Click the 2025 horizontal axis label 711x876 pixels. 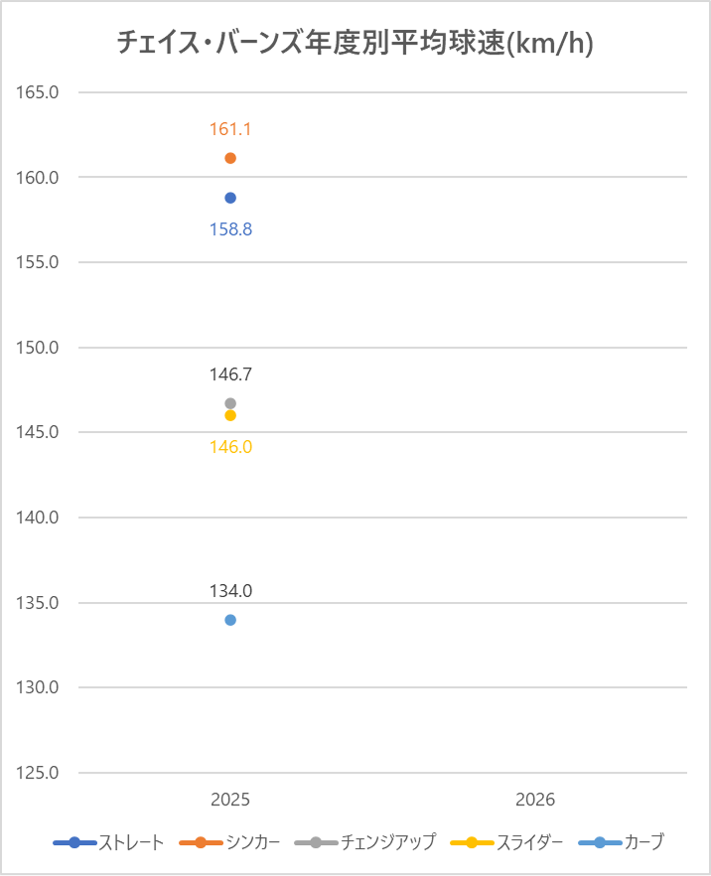coord(230,801)
